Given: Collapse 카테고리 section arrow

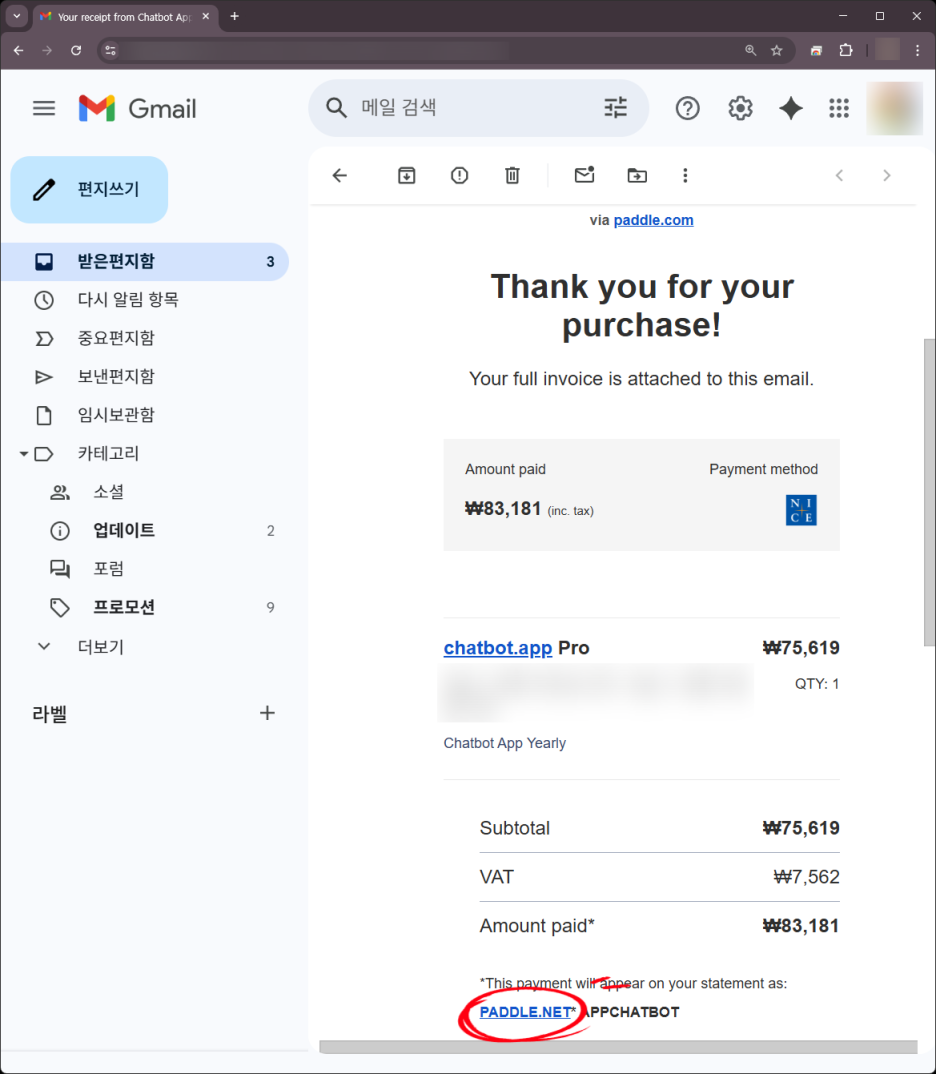Looking at the screenshot, I should [x=23, y=453].
